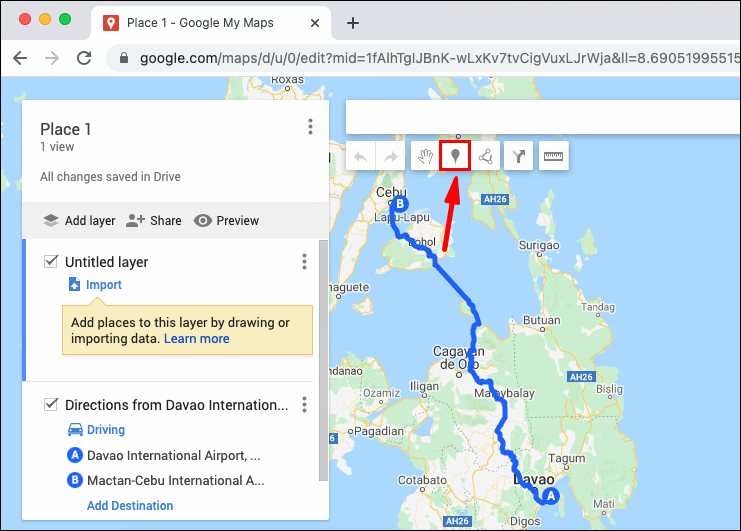Click the Undo arrow in map toolbar

pyautogui.click(x=361, y=156)
